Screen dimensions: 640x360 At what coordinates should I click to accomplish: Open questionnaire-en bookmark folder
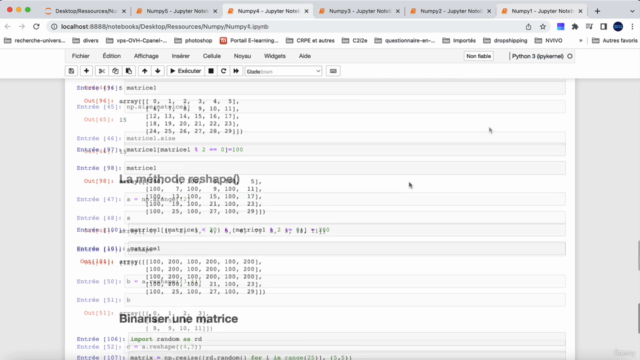click(x=405, y=40)
